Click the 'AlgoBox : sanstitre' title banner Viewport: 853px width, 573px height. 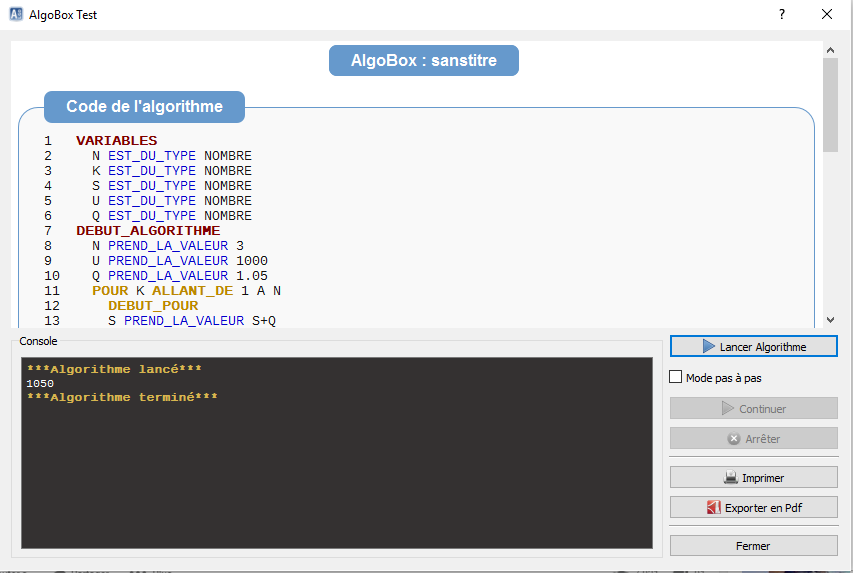point(424,60)
